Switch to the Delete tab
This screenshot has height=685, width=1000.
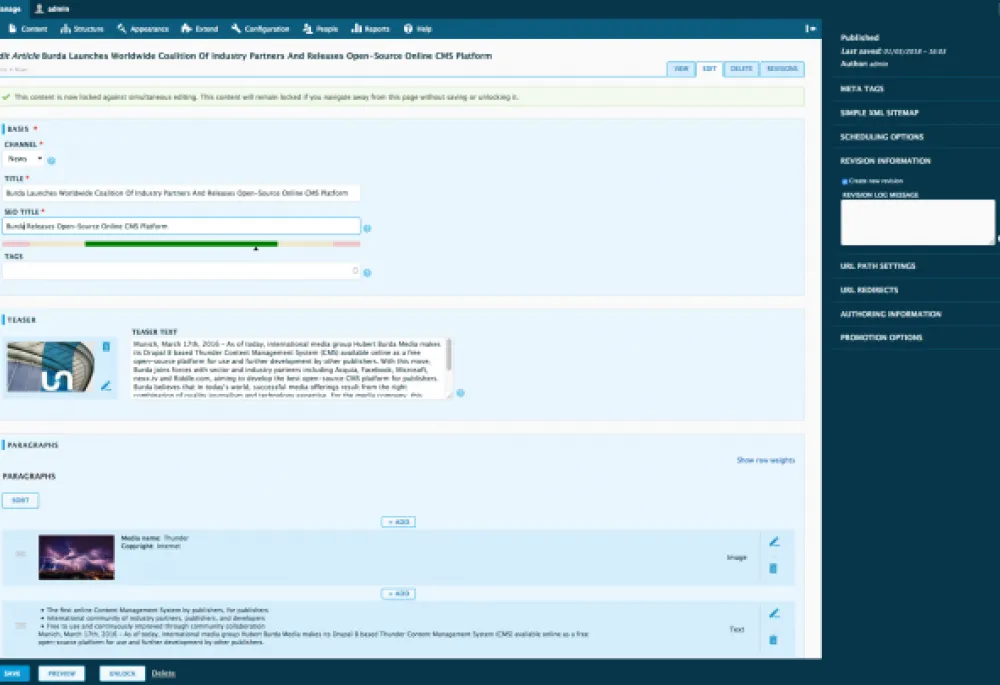[741, 69]
